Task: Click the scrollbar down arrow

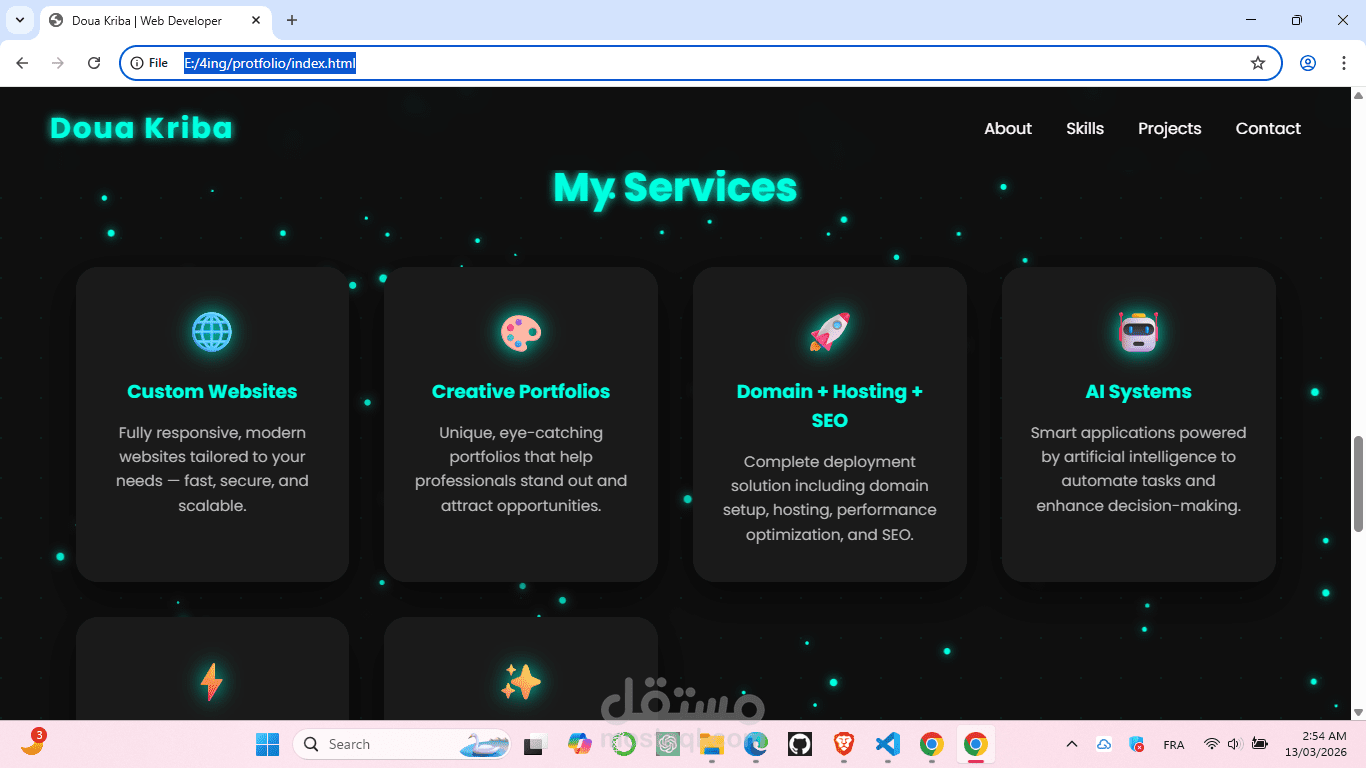Action: click(x=1358, y=712)
